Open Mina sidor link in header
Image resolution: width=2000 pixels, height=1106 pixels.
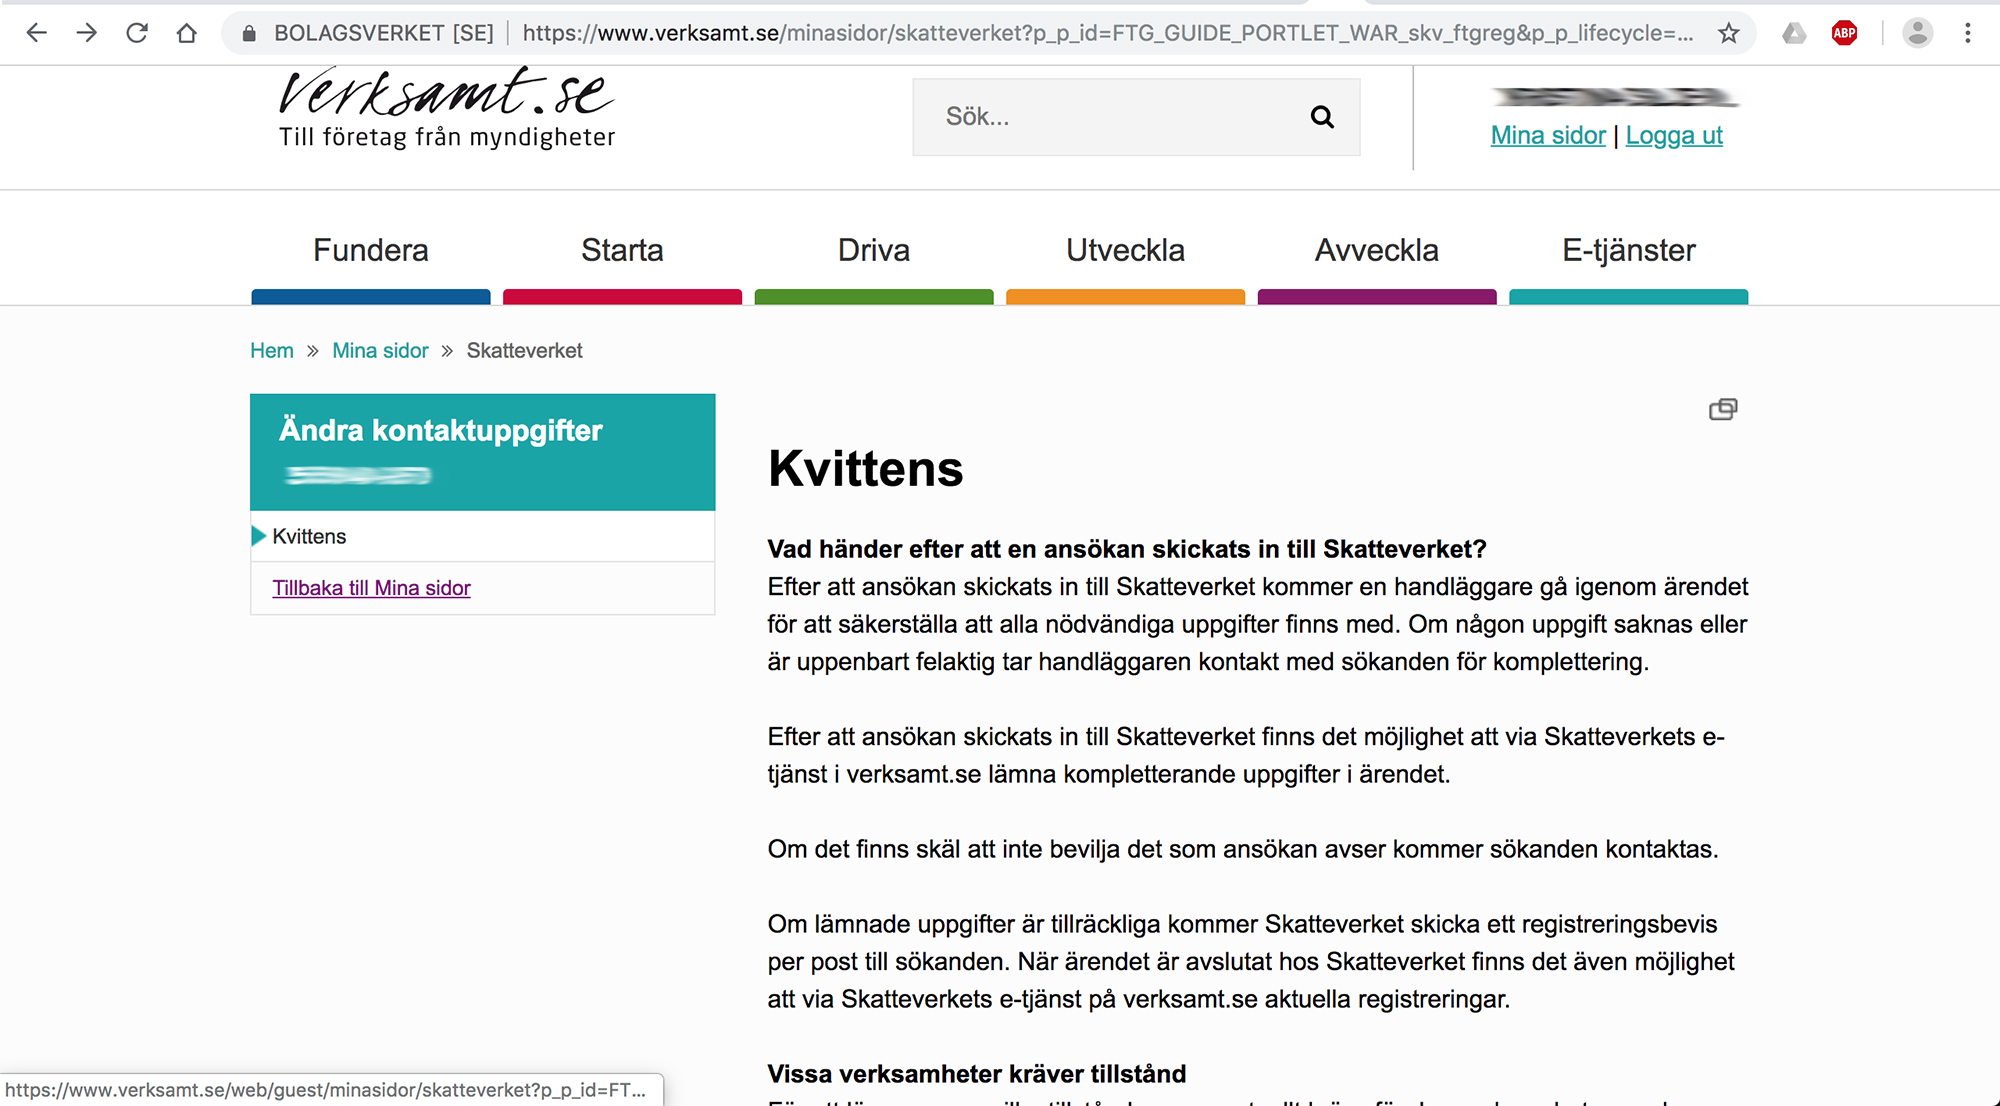(x=1548, y=135)
